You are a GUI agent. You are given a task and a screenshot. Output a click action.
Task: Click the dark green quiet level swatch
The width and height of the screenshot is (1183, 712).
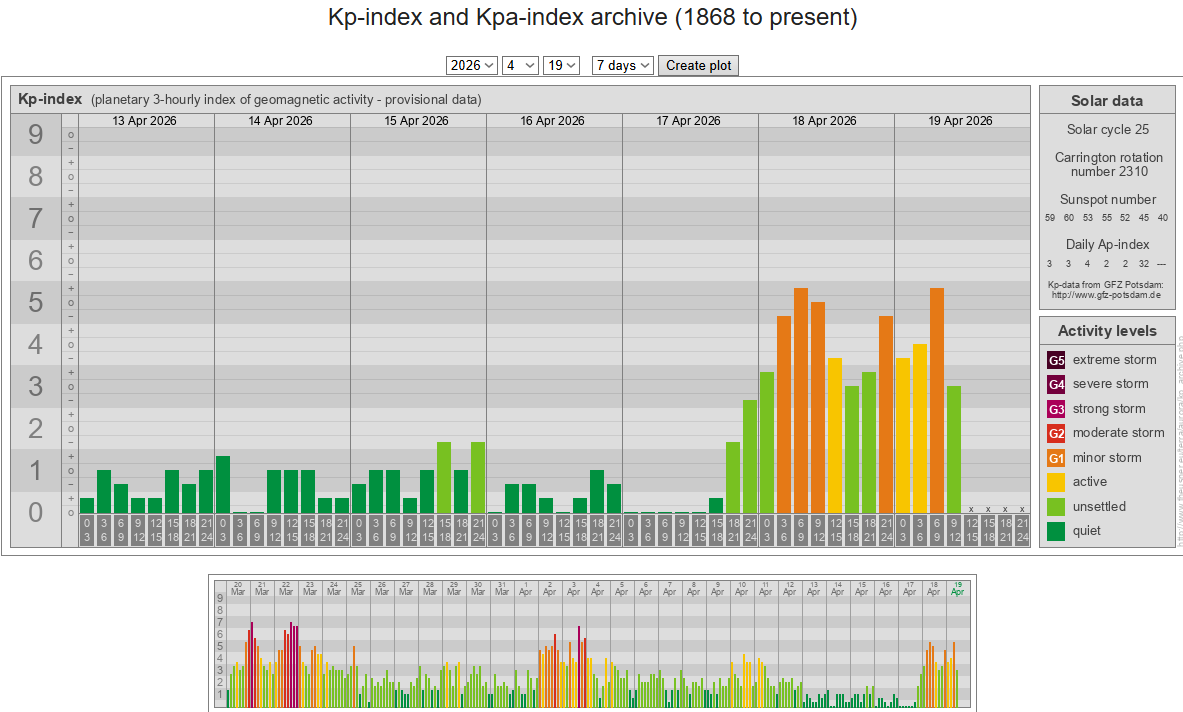(1056, 531)
